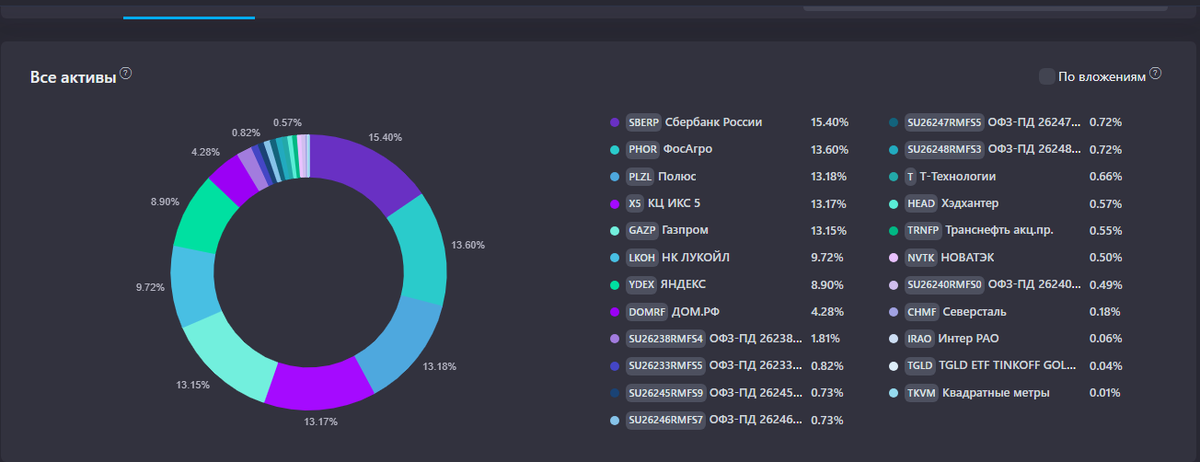The width and height of the screenshot is (1200, 462).
Task: Select the HEAD ticker badge
Action: coord(920,203)
